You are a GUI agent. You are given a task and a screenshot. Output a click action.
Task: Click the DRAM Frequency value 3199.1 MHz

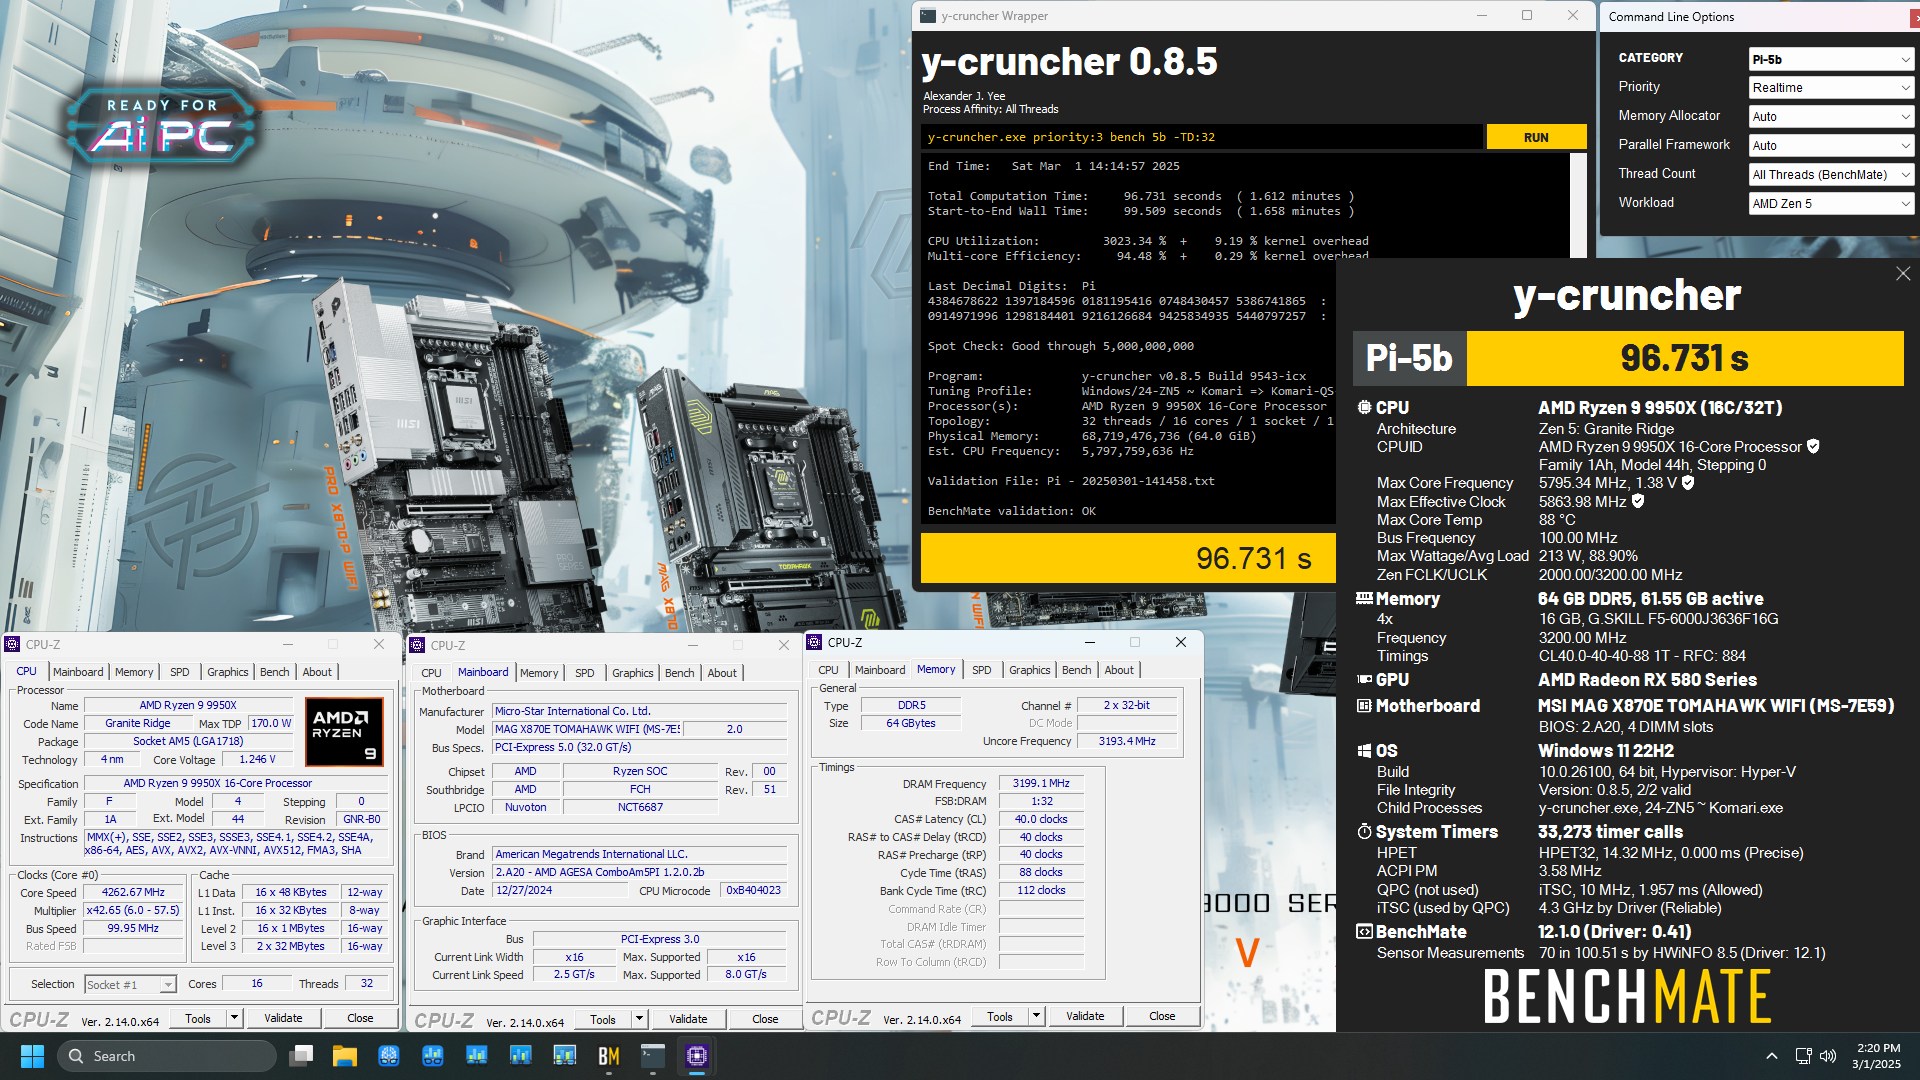coord(1041,783)
